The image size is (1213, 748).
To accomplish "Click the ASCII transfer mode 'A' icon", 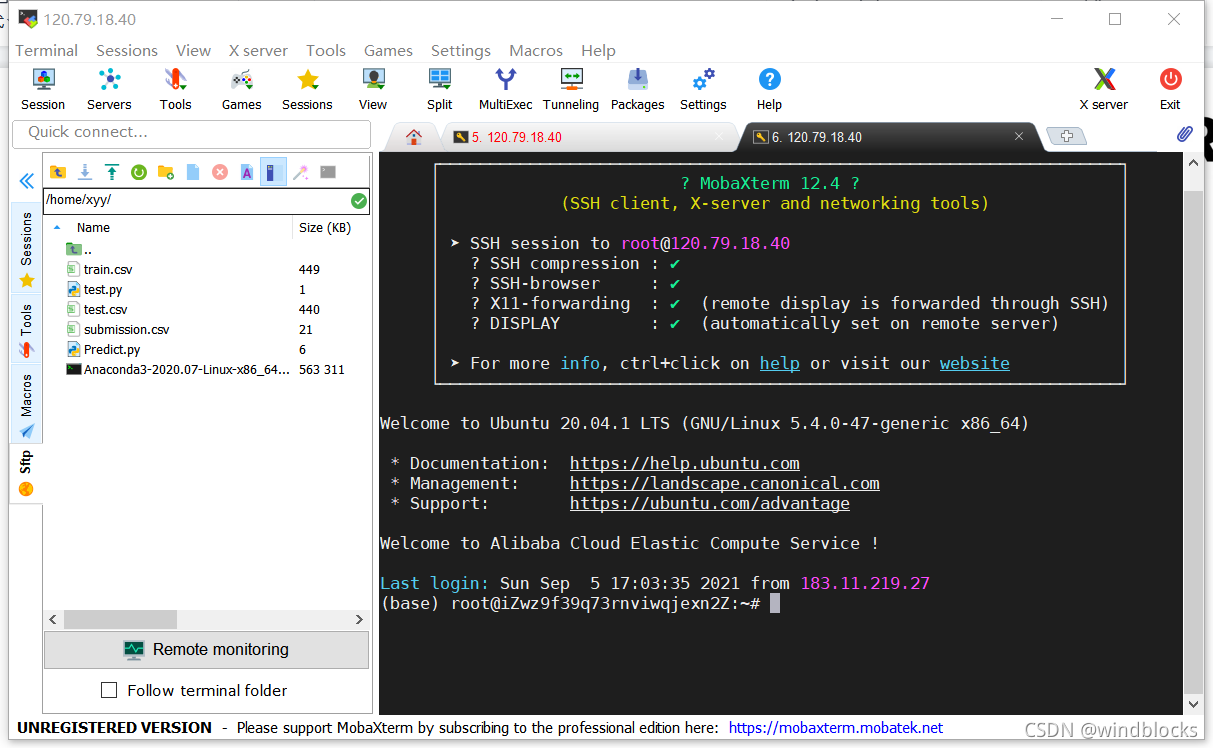I will (x=247, y=172).
